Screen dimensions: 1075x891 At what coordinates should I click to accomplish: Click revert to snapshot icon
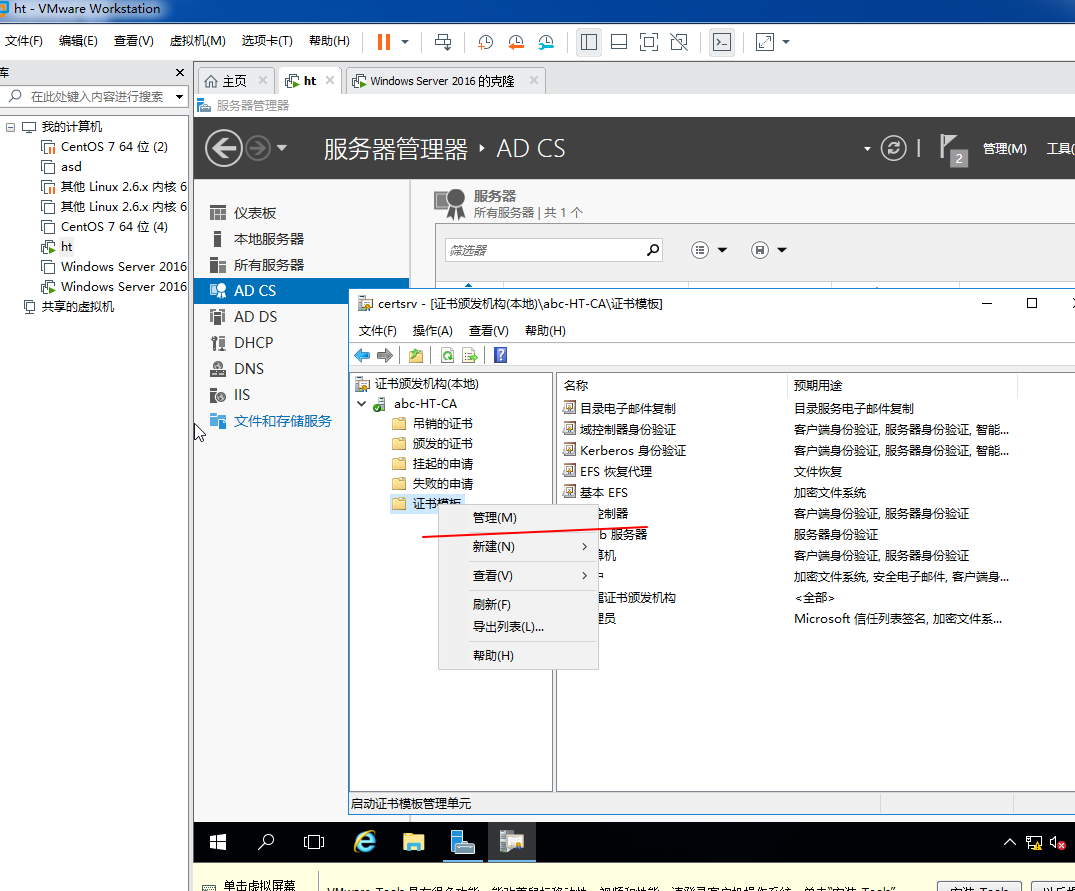coord(516,42)
